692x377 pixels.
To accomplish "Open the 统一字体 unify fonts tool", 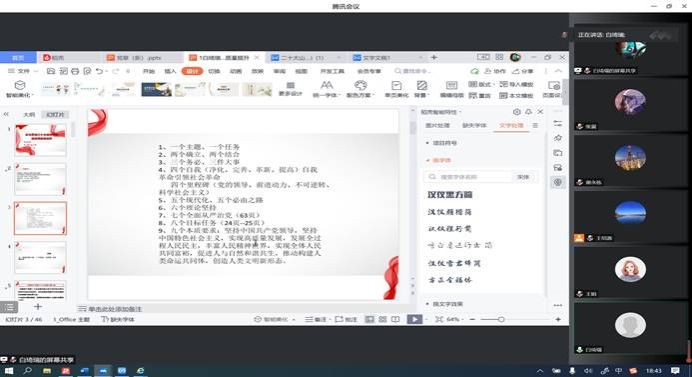I will pyautogui.click(x=326, y=89).
